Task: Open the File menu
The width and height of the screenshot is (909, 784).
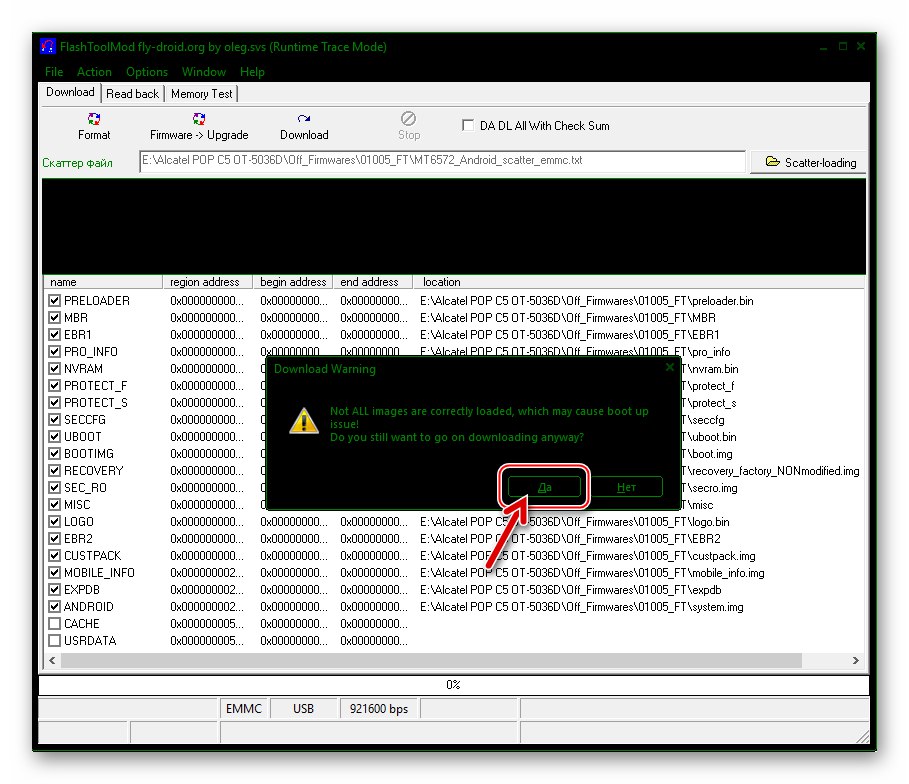Action: point(54,72)
